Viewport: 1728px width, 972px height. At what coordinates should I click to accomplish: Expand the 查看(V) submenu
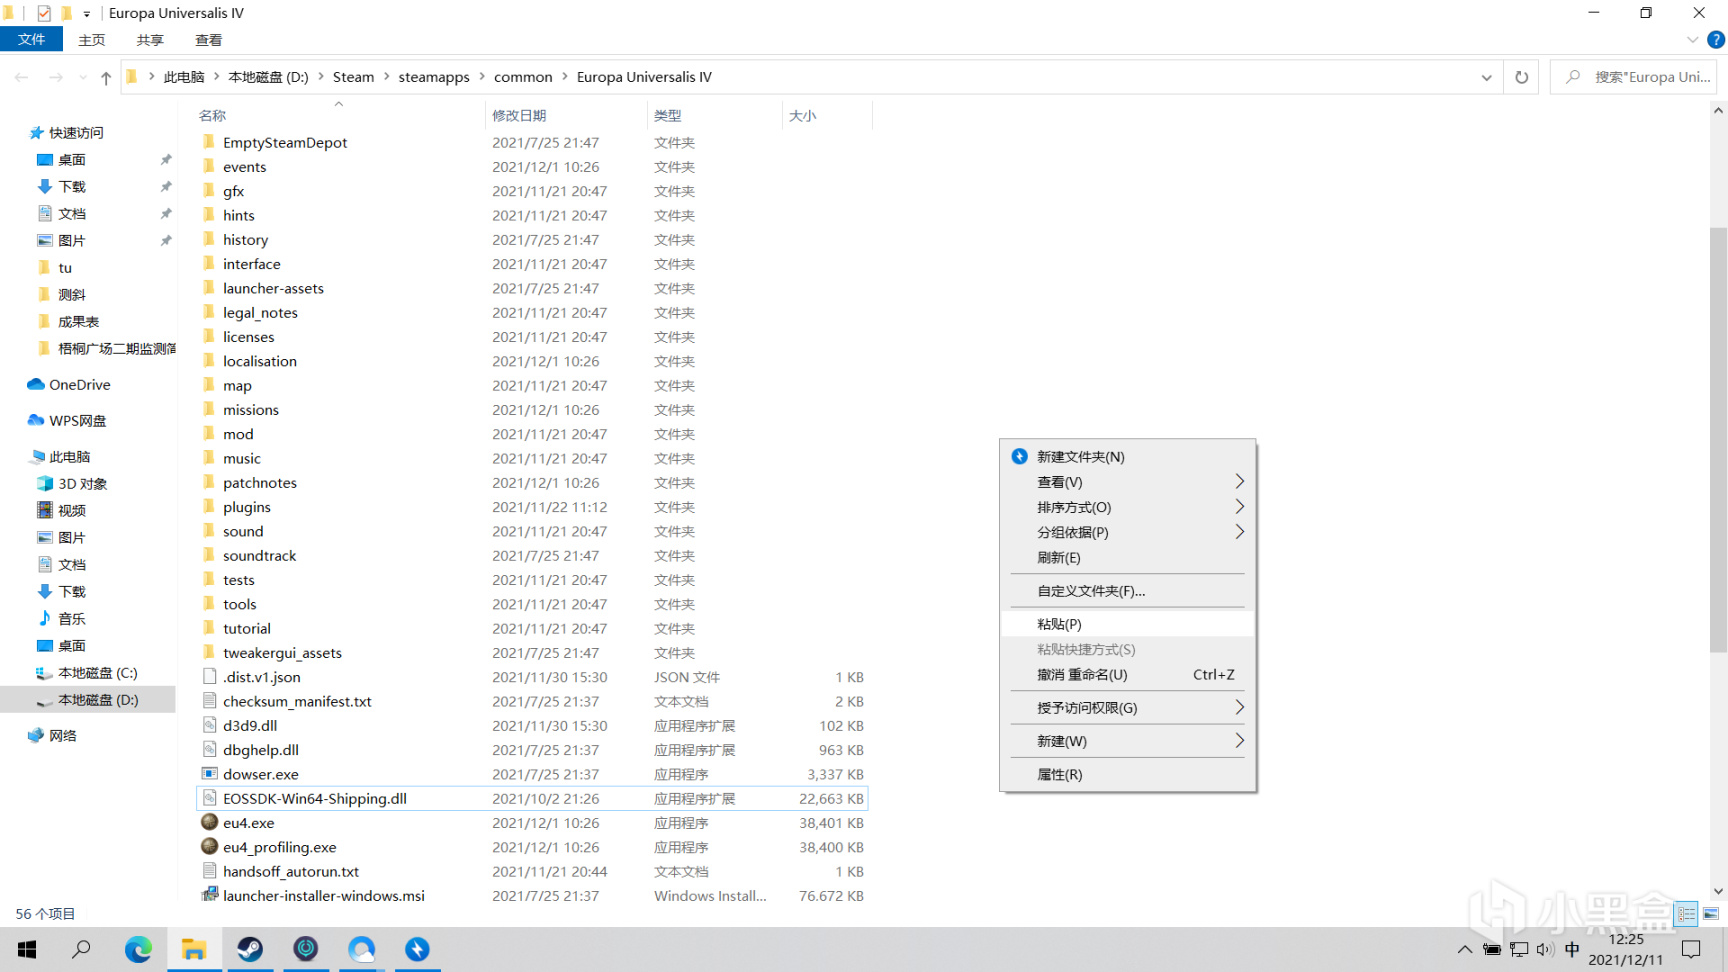click(1128, 482)
